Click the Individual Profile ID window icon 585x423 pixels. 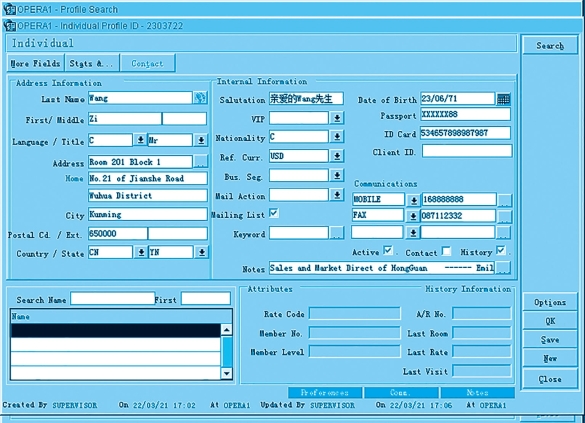tap(10, 26)
